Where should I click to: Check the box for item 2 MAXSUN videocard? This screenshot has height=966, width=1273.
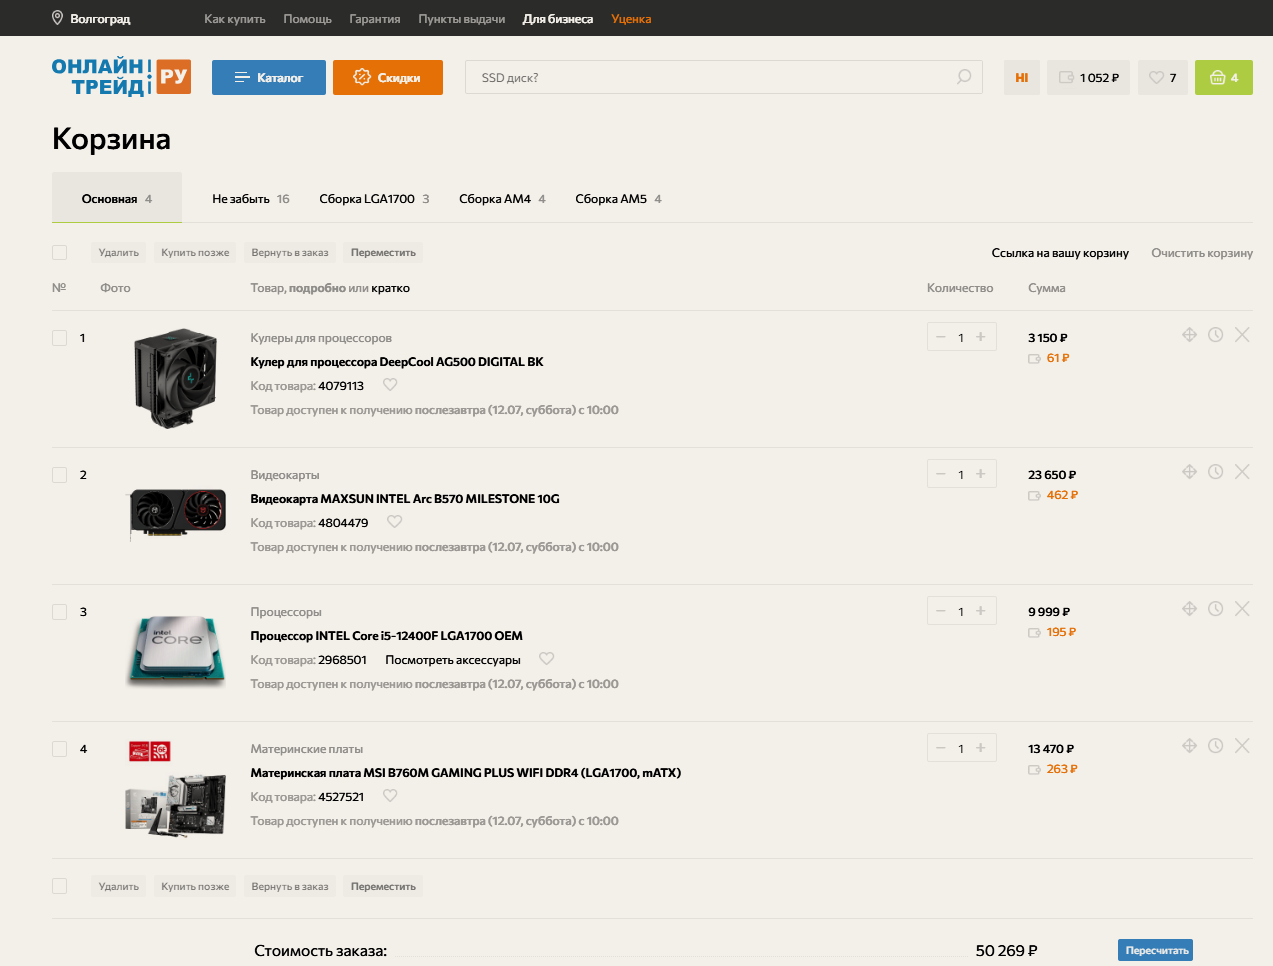[x=59, y=475]
